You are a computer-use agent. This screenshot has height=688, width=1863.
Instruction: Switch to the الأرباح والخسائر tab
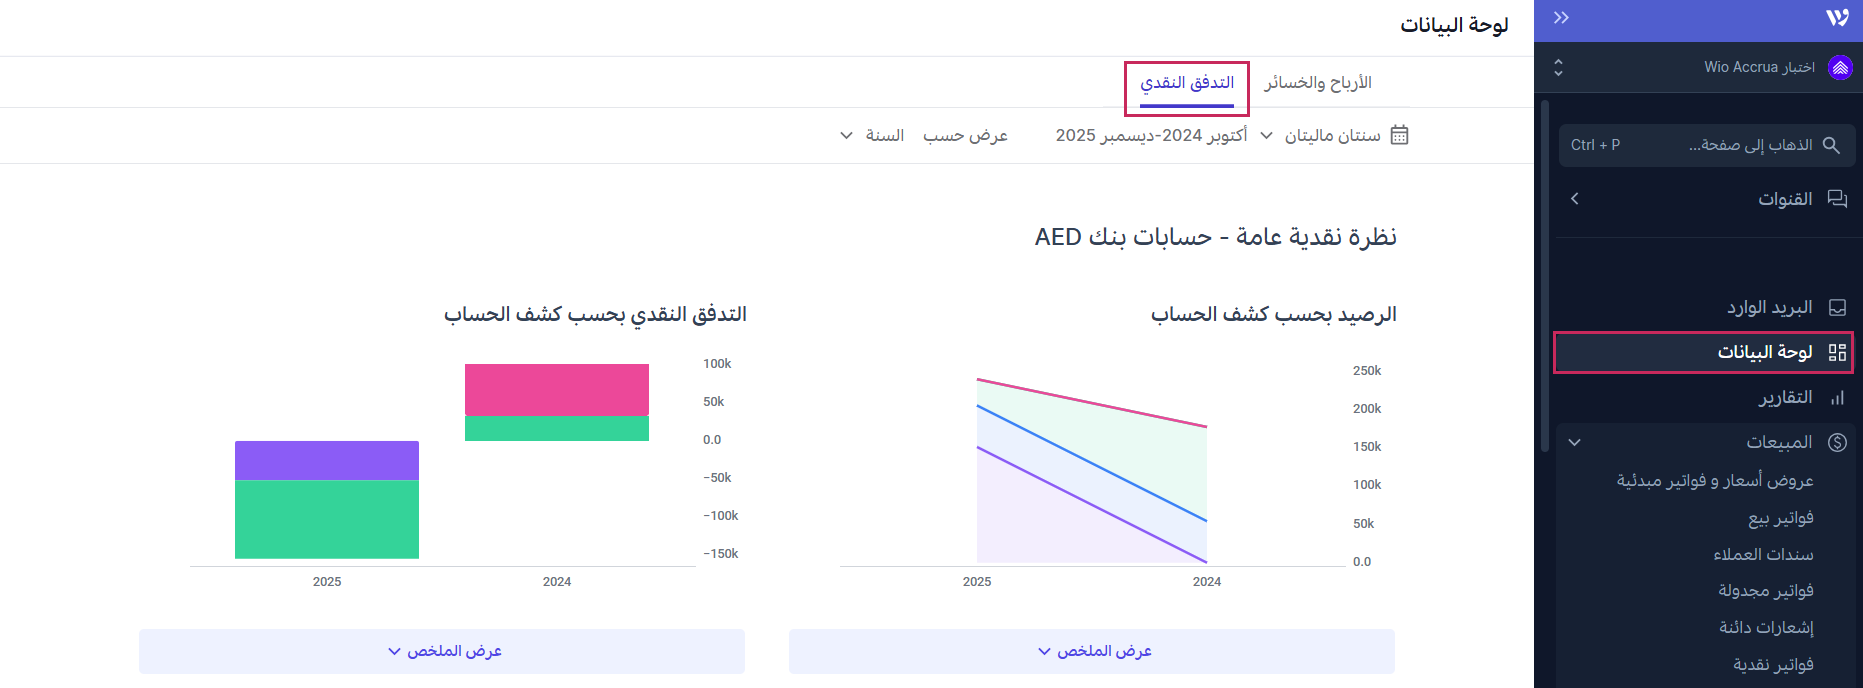1317,83
